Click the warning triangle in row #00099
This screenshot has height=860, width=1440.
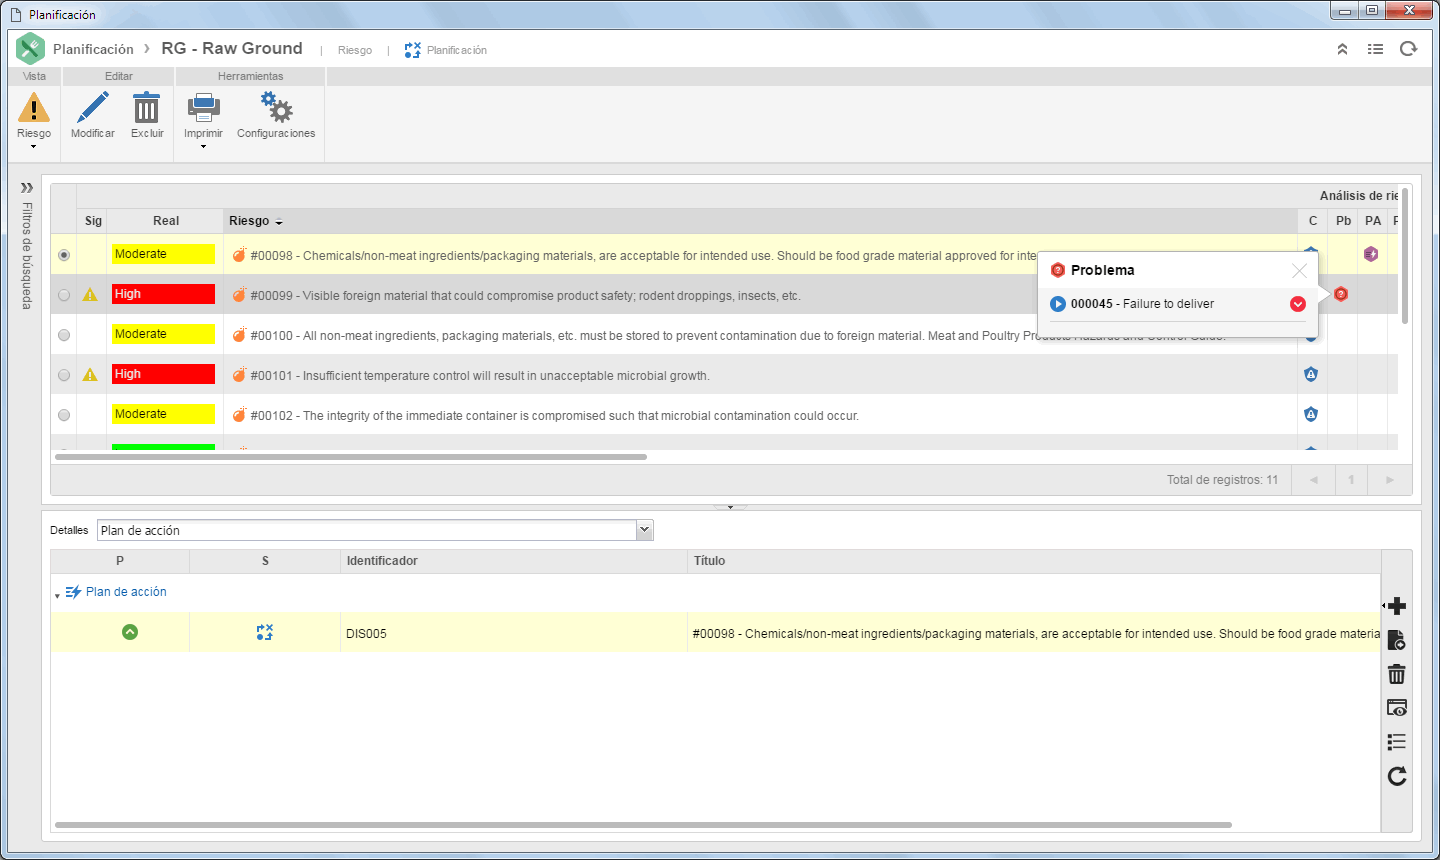tap(90, 295)
